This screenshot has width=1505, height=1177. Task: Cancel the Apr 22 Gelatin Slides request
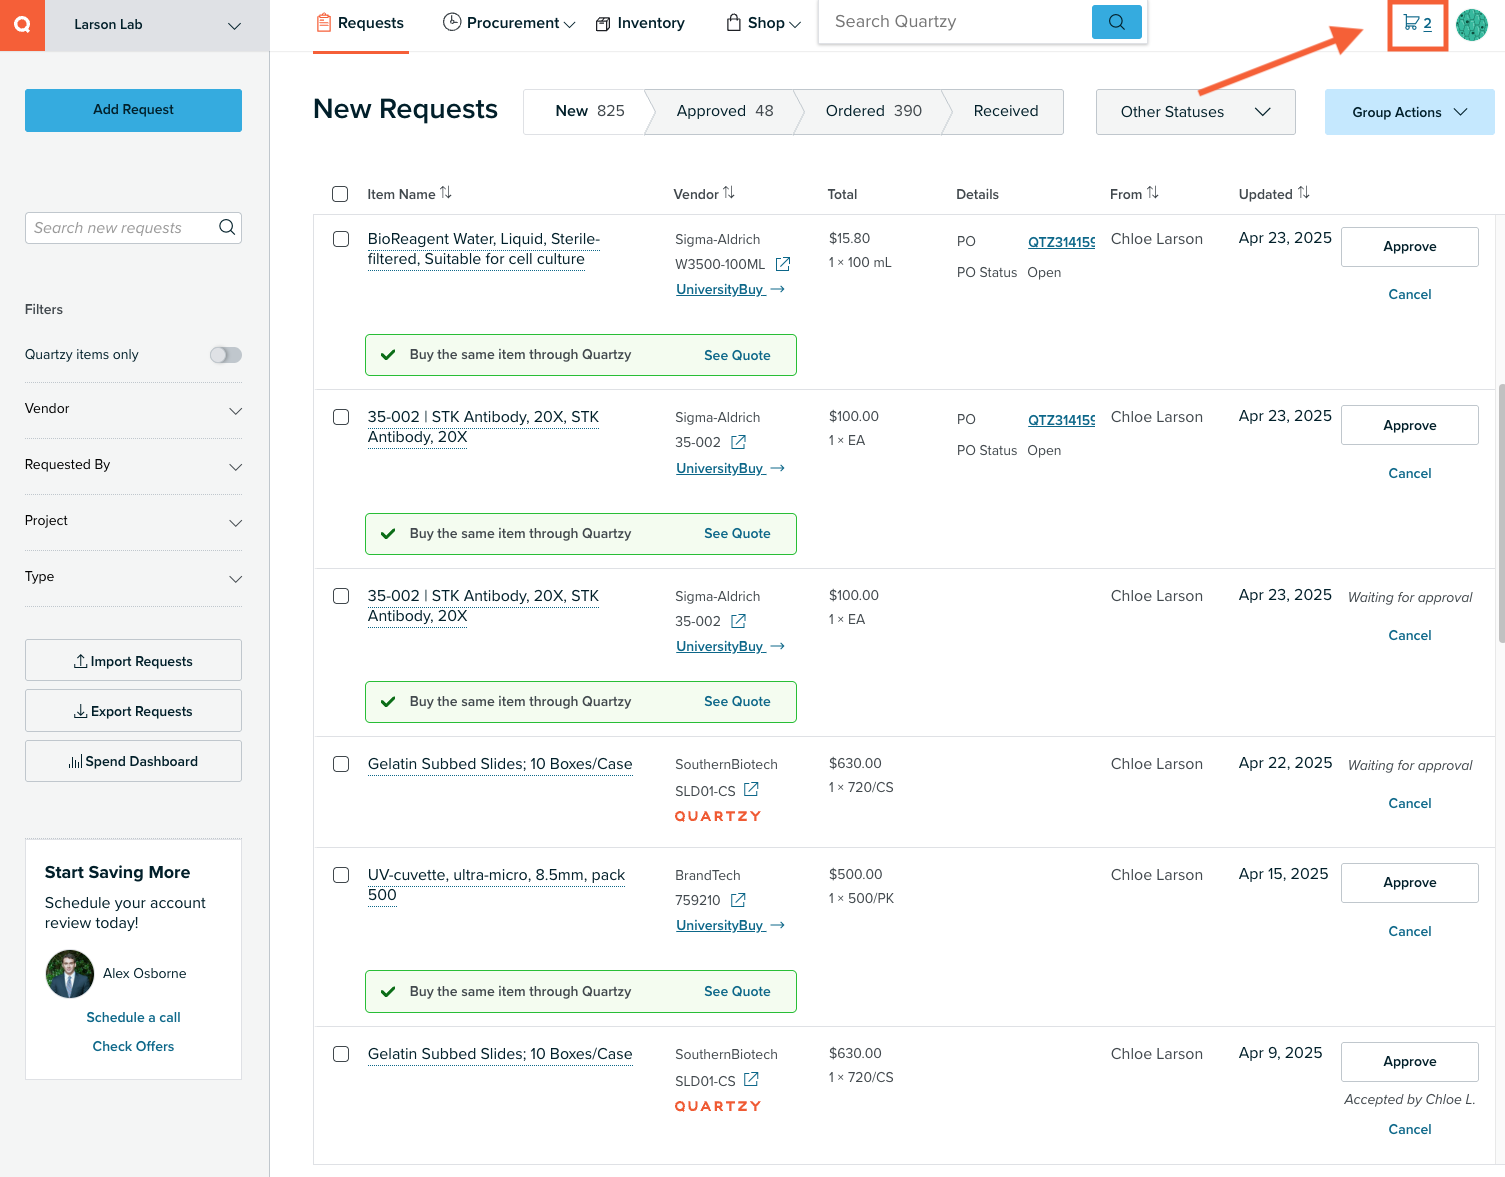[x=1410, y=803]
